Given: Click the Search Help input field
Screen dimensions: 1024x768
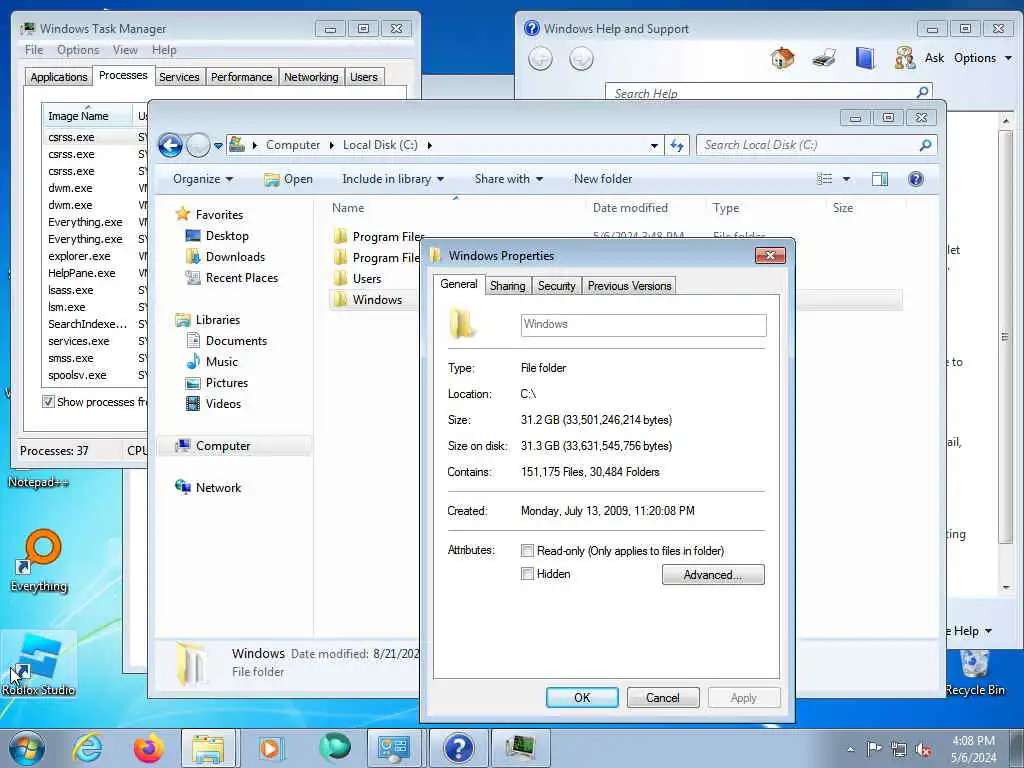Looking at the screenshot, I should click(x=761, y=93).
